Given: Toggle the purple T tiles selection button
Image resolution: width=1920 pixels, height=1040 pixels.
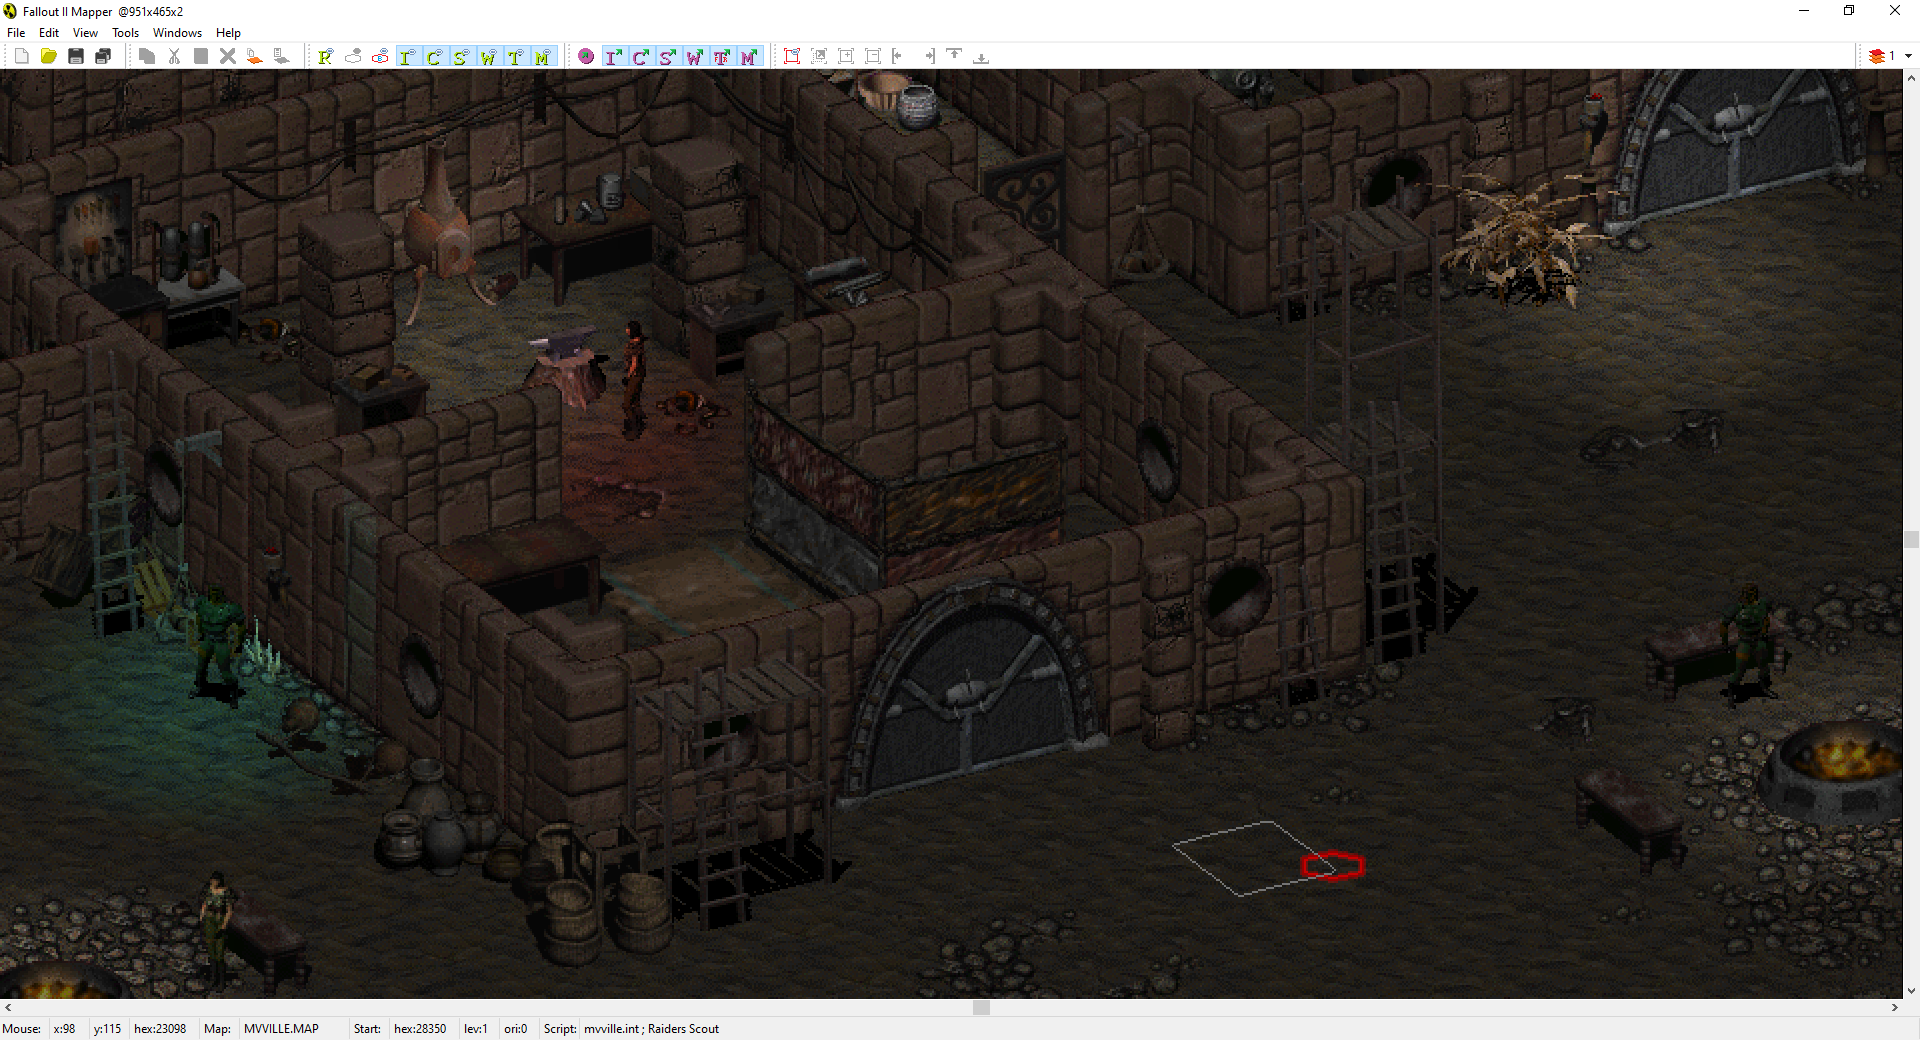Looking at the screenshot, I should pos(721,57).
